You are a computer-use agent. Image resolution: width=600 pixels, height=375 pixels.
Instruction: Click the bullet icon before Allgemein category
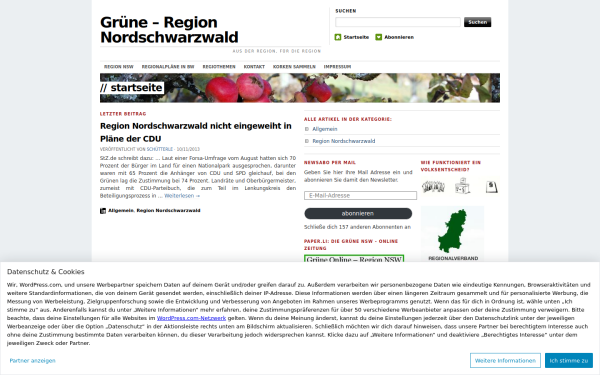click(307, 129)
